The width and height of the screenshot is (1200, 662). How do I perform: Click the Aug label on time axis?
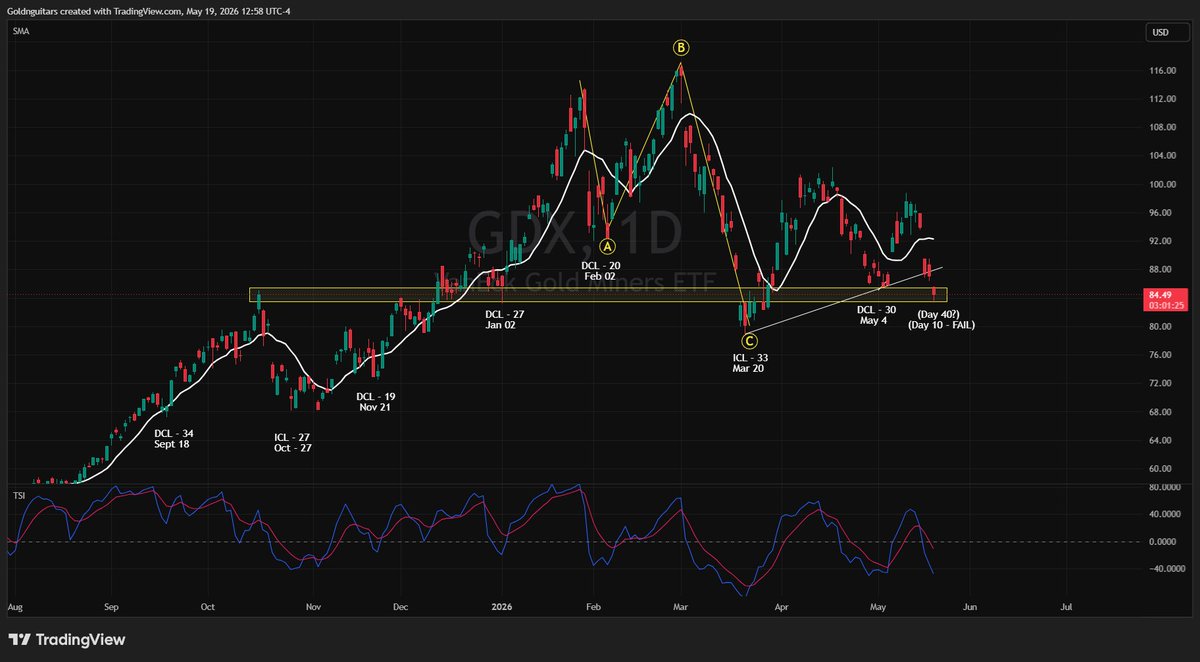click(14, 607)
